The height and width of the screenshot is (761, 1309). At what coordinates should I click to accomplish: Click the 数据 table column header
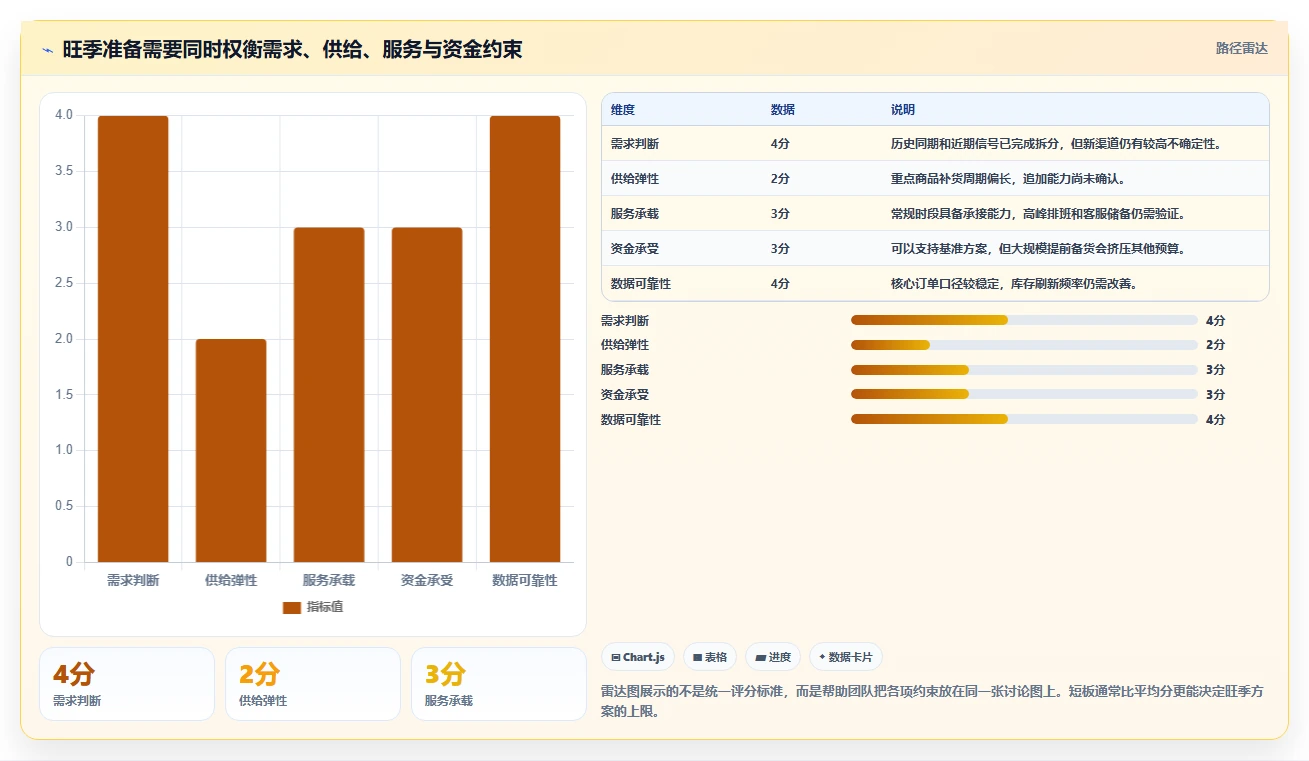pyautogui.click(x=783, y=110)
